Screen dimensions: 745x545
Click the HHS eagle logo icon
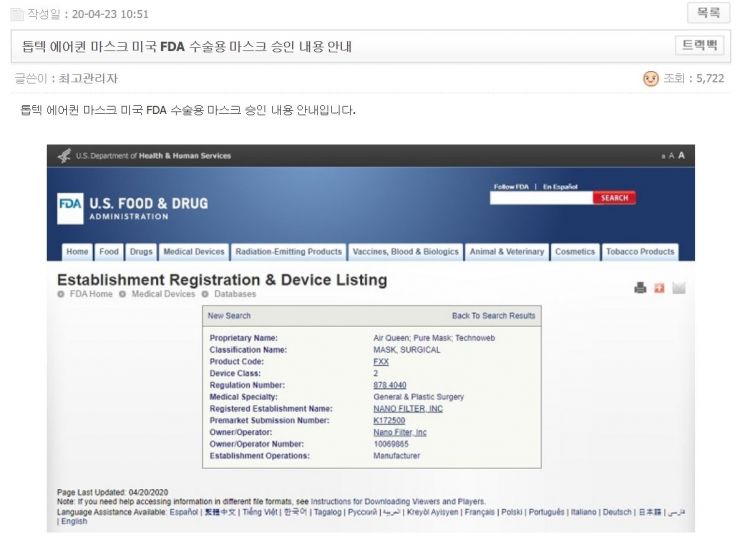pyautogui.click(x=65, y=155)
